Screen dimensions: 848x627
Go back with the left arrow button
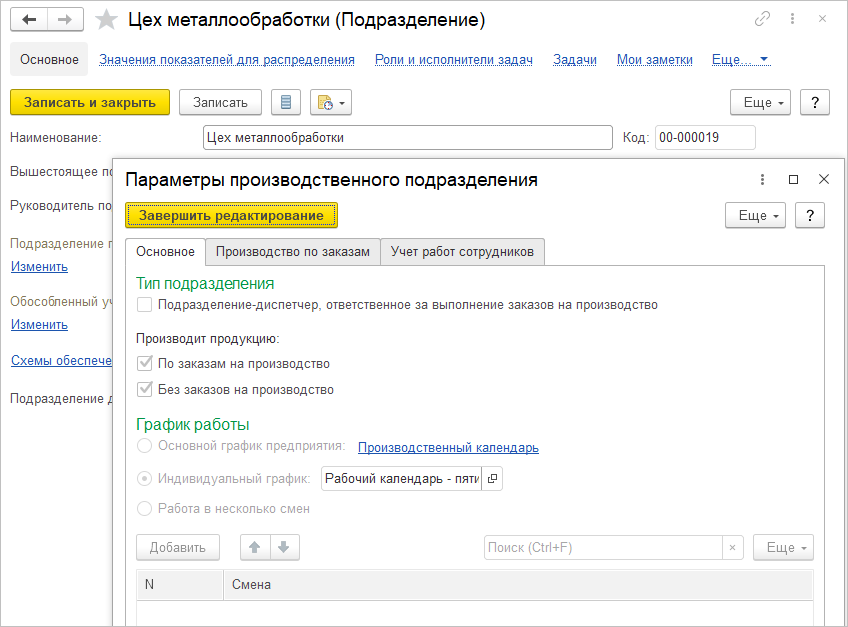(29, 20)
